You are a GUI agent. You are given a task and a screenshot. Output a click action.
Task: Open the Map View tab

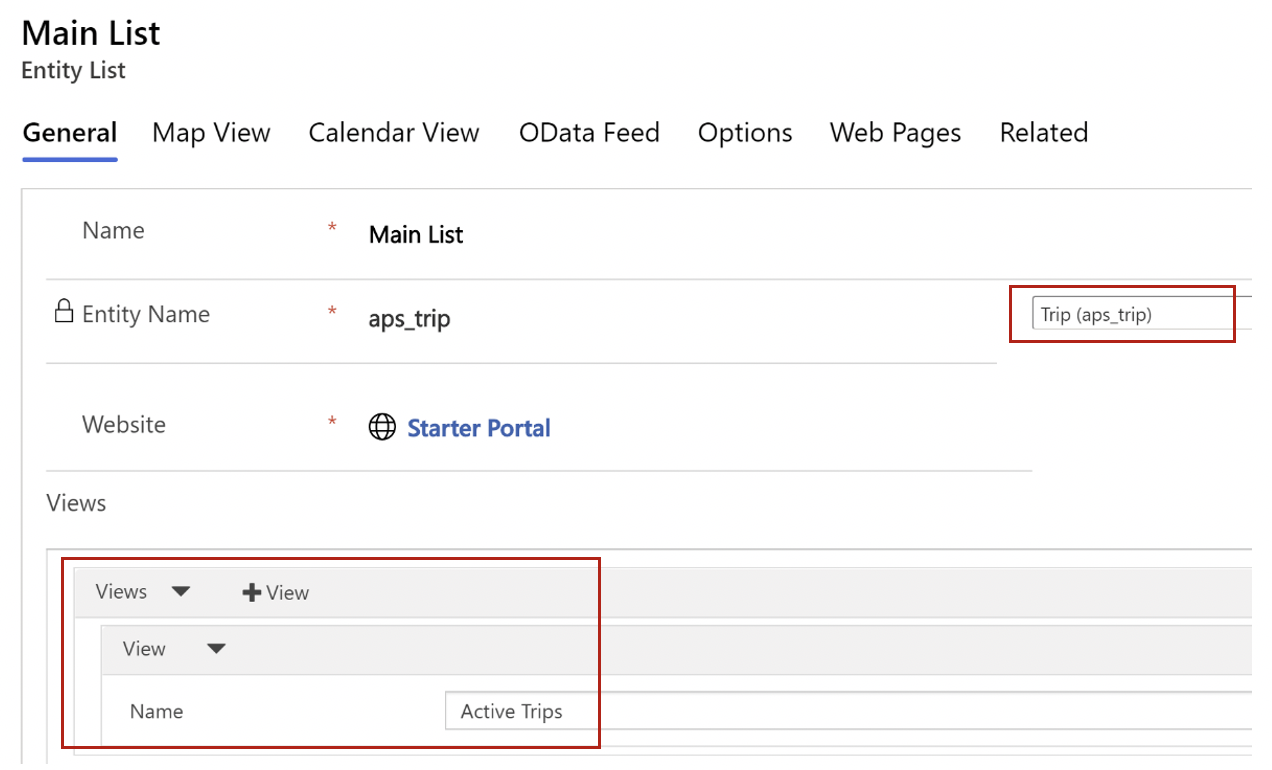pyautogui.click(x=211, y=133)
